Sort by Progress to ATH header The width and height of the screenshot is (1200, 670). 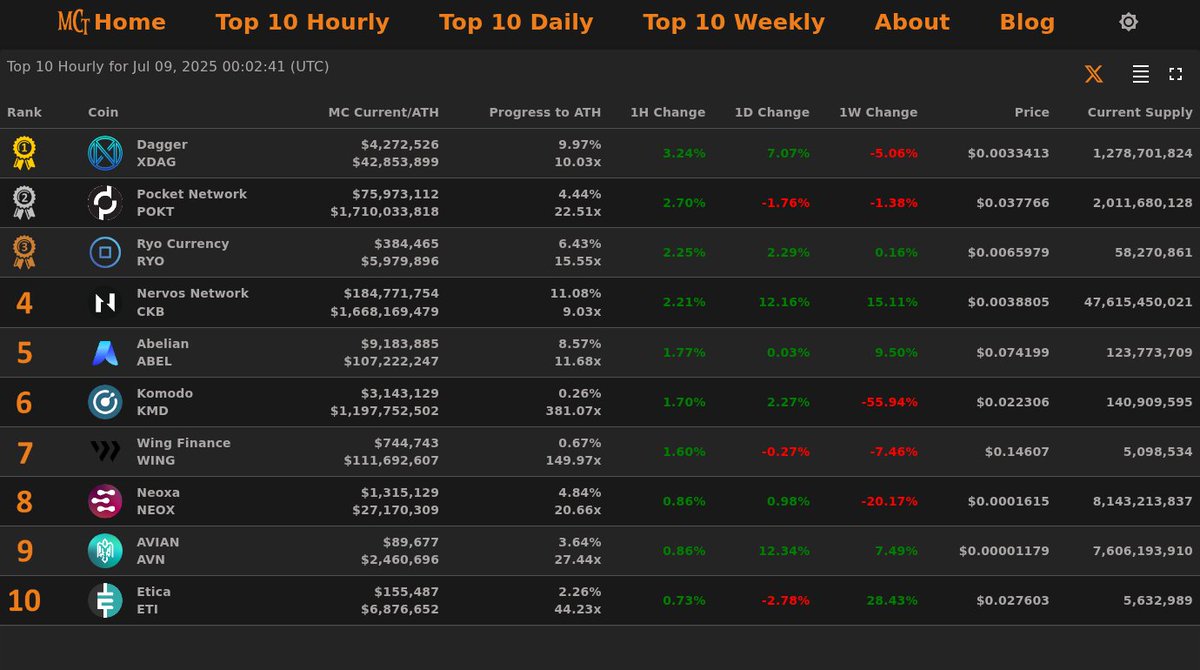[545, 113]
